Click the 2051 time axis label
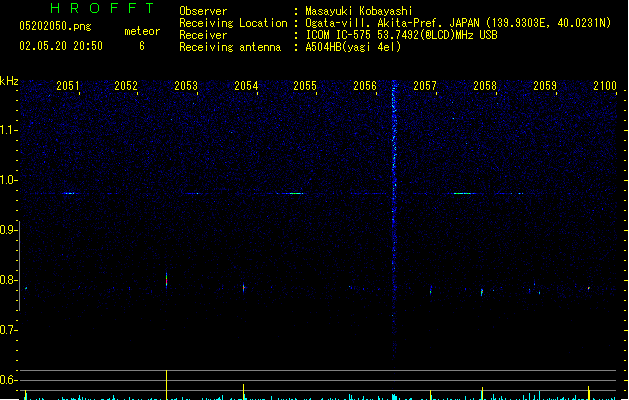Screen dimensions: 629x400 pos(68,85)
